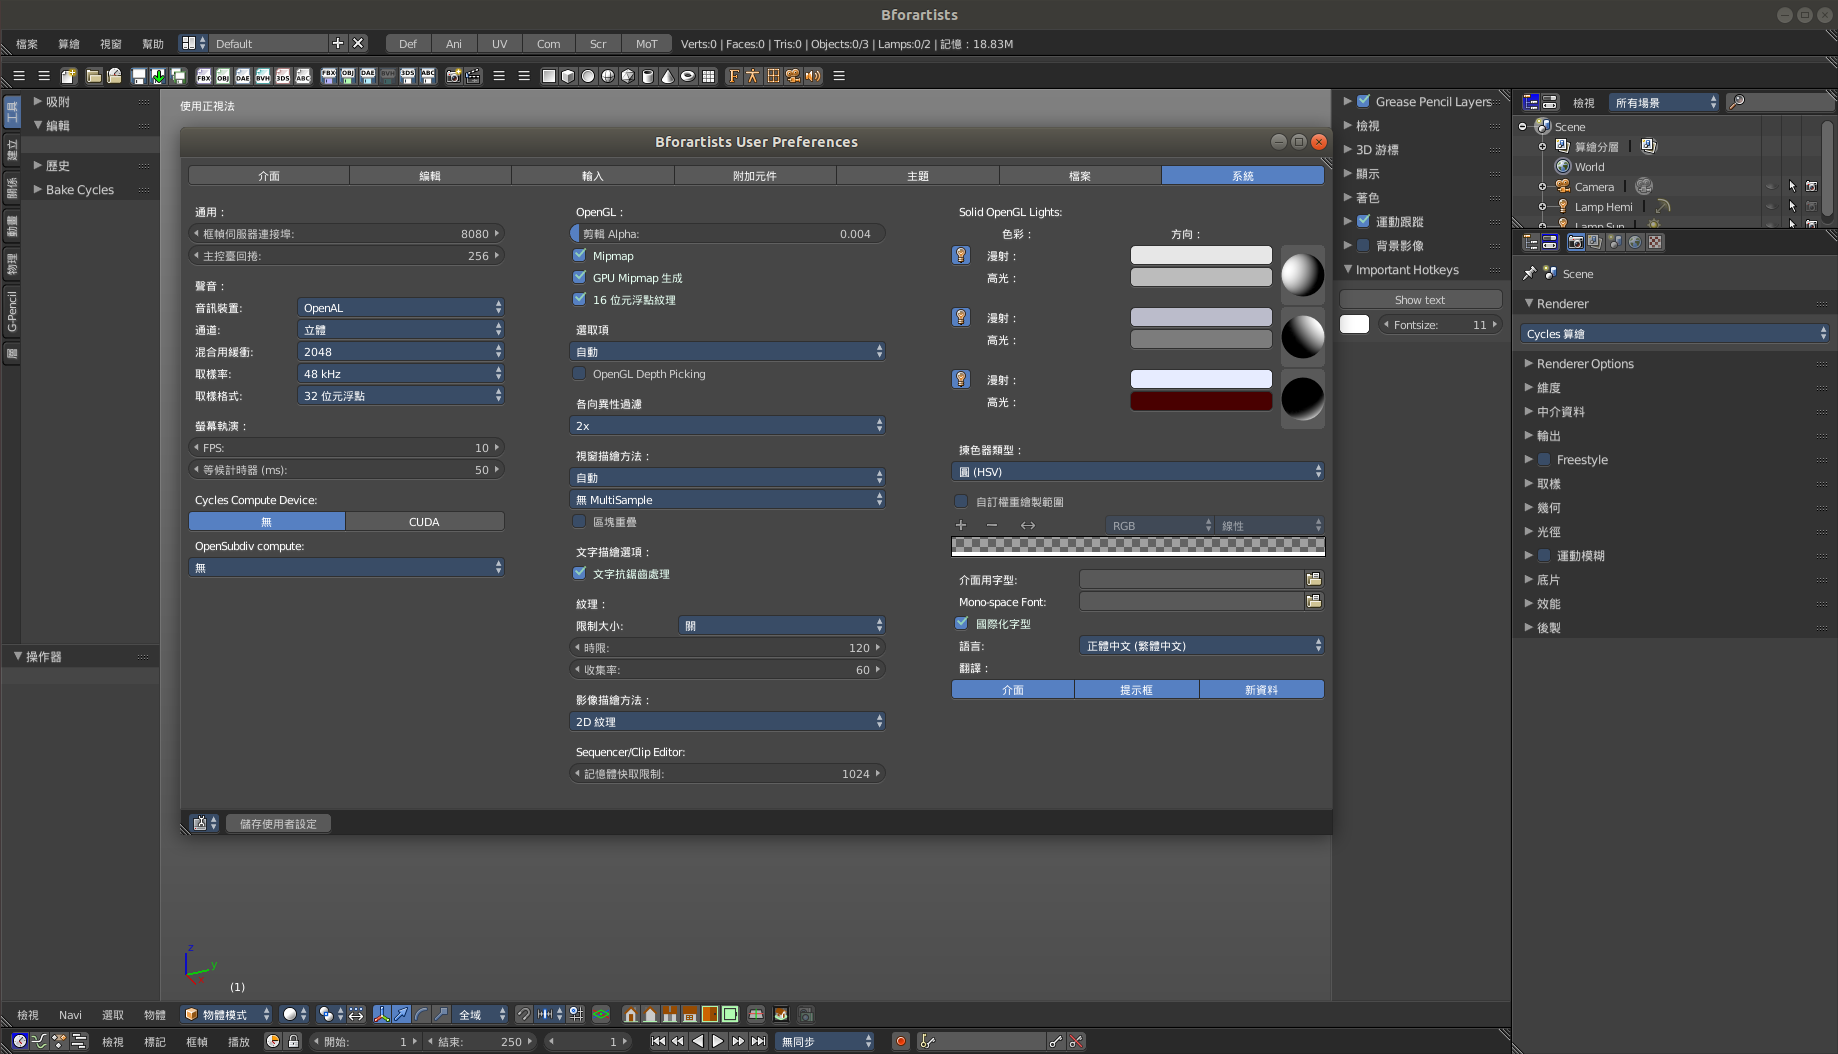1838x1054 pixels.
Task: Open the 語言 language dropdown
Action: pos(1202,645)
